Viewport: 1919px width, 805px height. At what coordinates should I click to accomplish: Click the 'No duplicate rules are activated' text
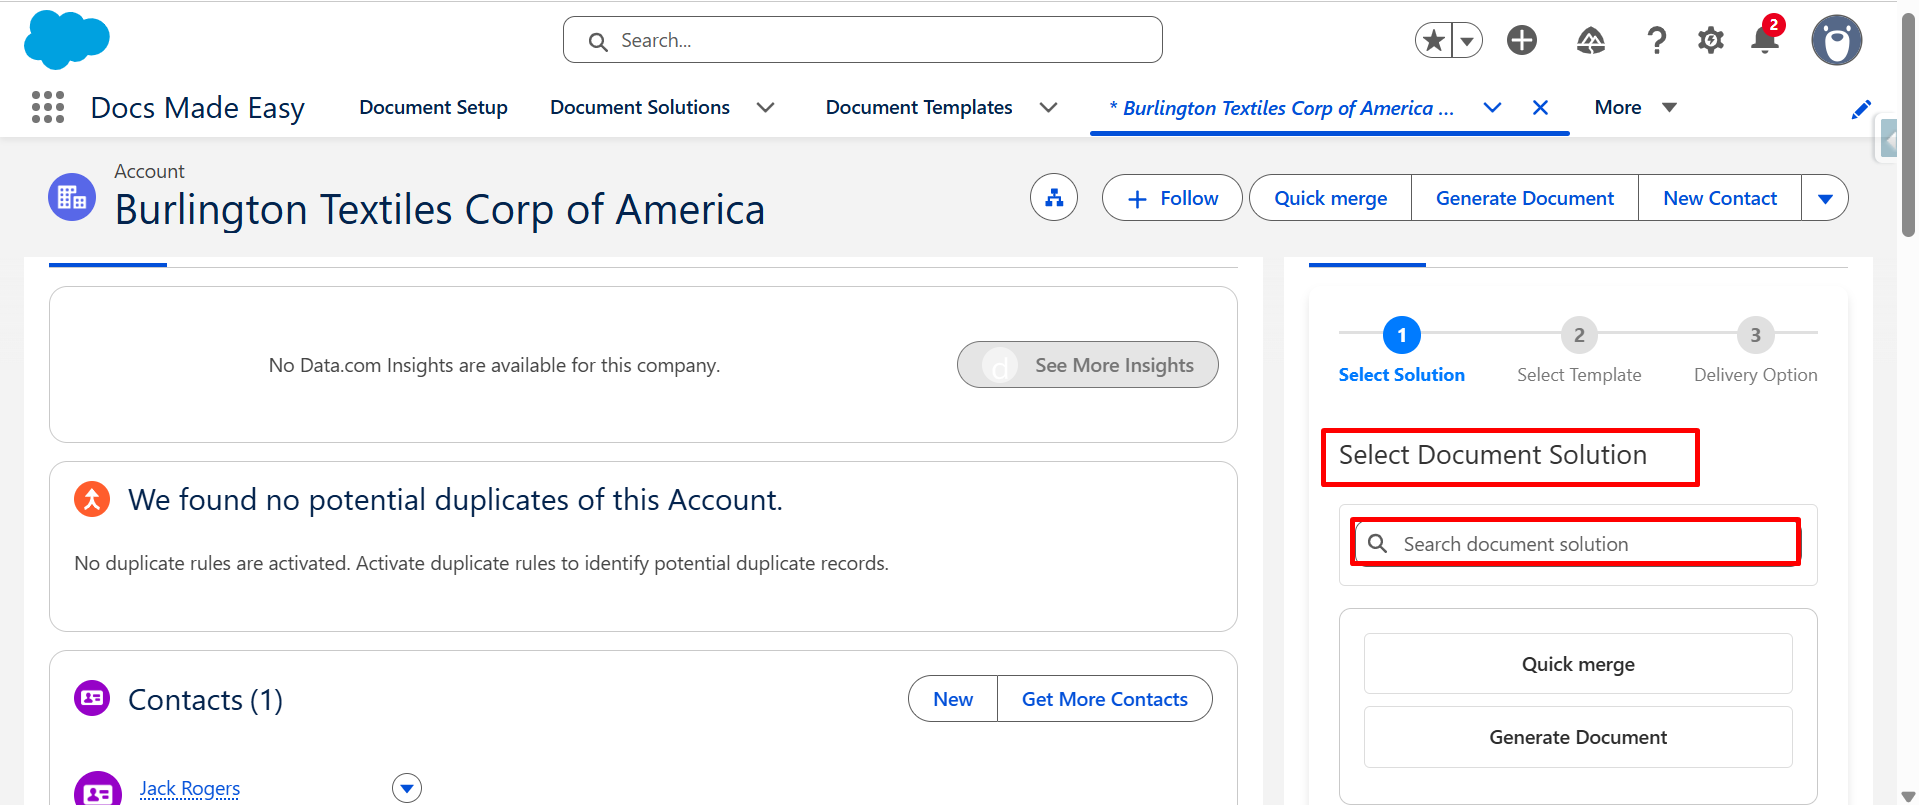(x=481, y=563)
